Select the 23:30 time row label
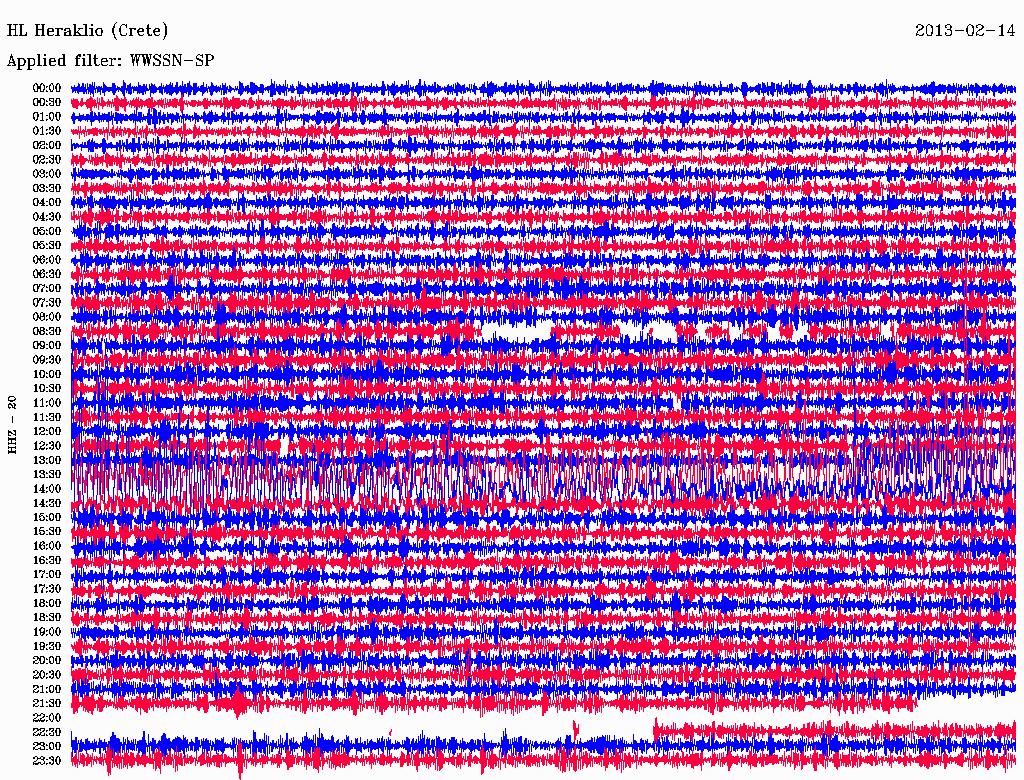This screenshot has width=1024, height=780. point(47,760)
